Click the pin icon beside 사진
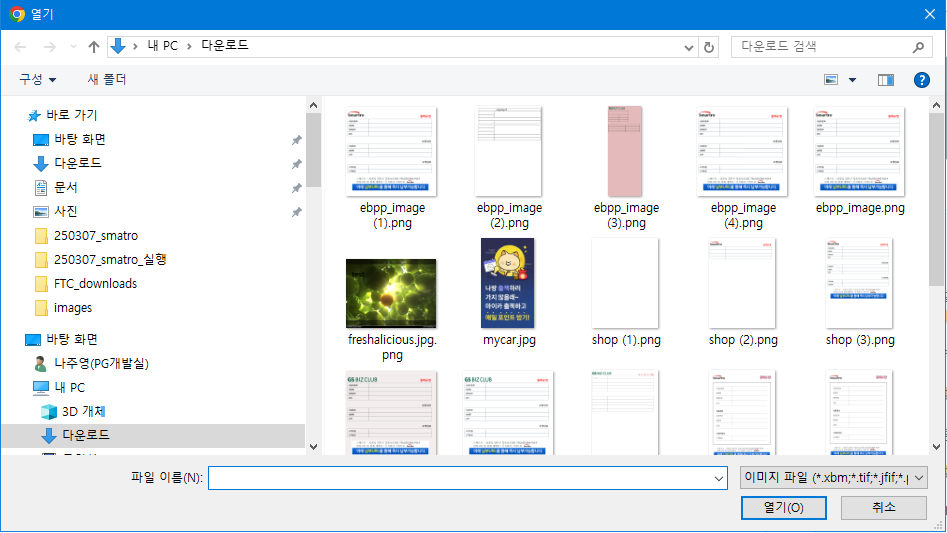The height and width of the screenshot is (533, 947). tap(297, 212)
